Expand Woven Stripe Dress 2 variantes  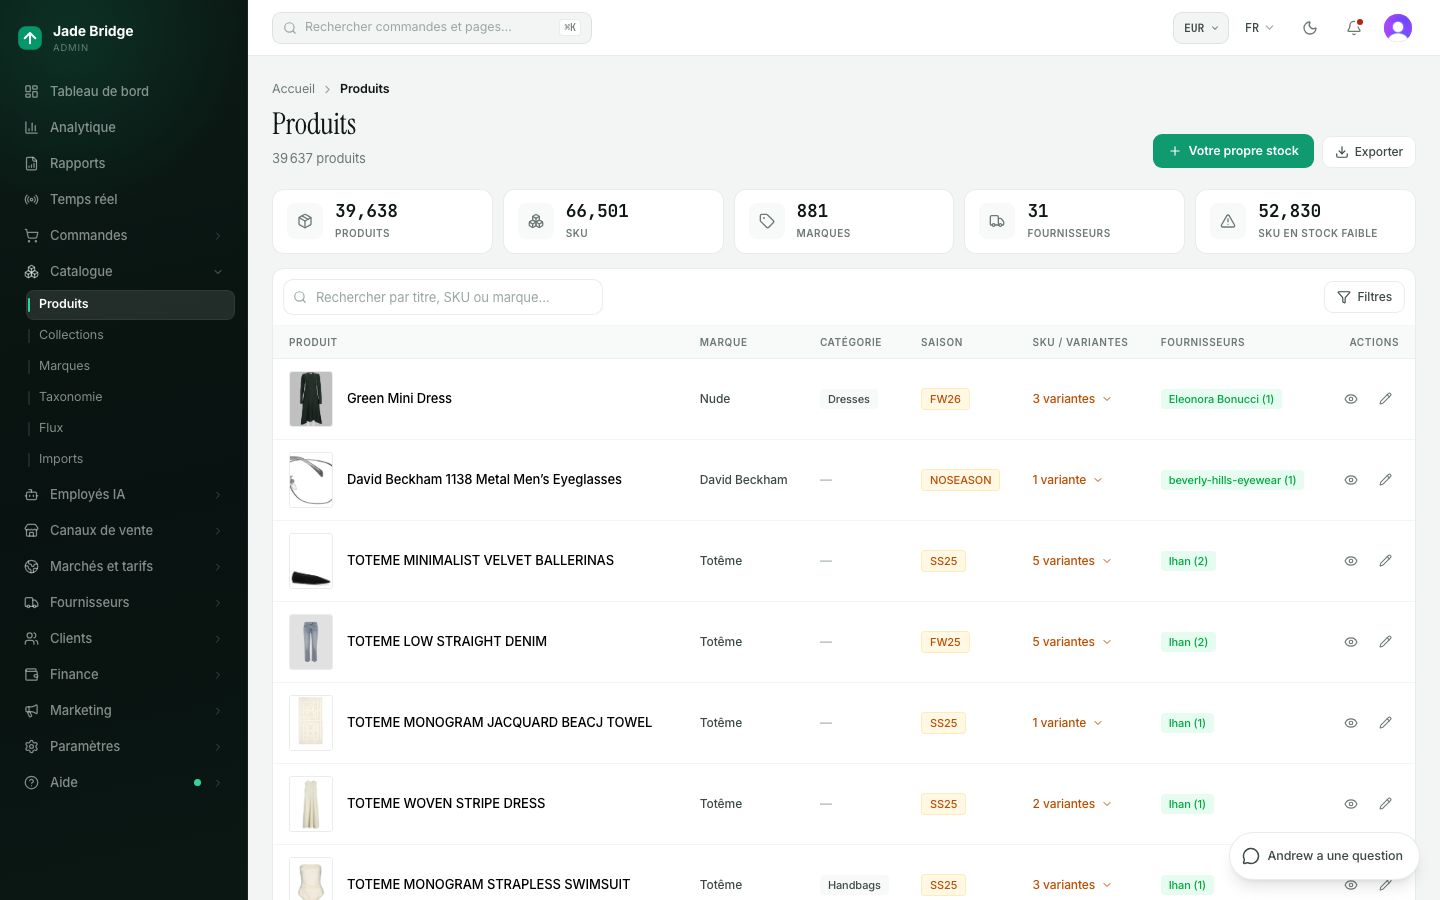(1072, 804)
